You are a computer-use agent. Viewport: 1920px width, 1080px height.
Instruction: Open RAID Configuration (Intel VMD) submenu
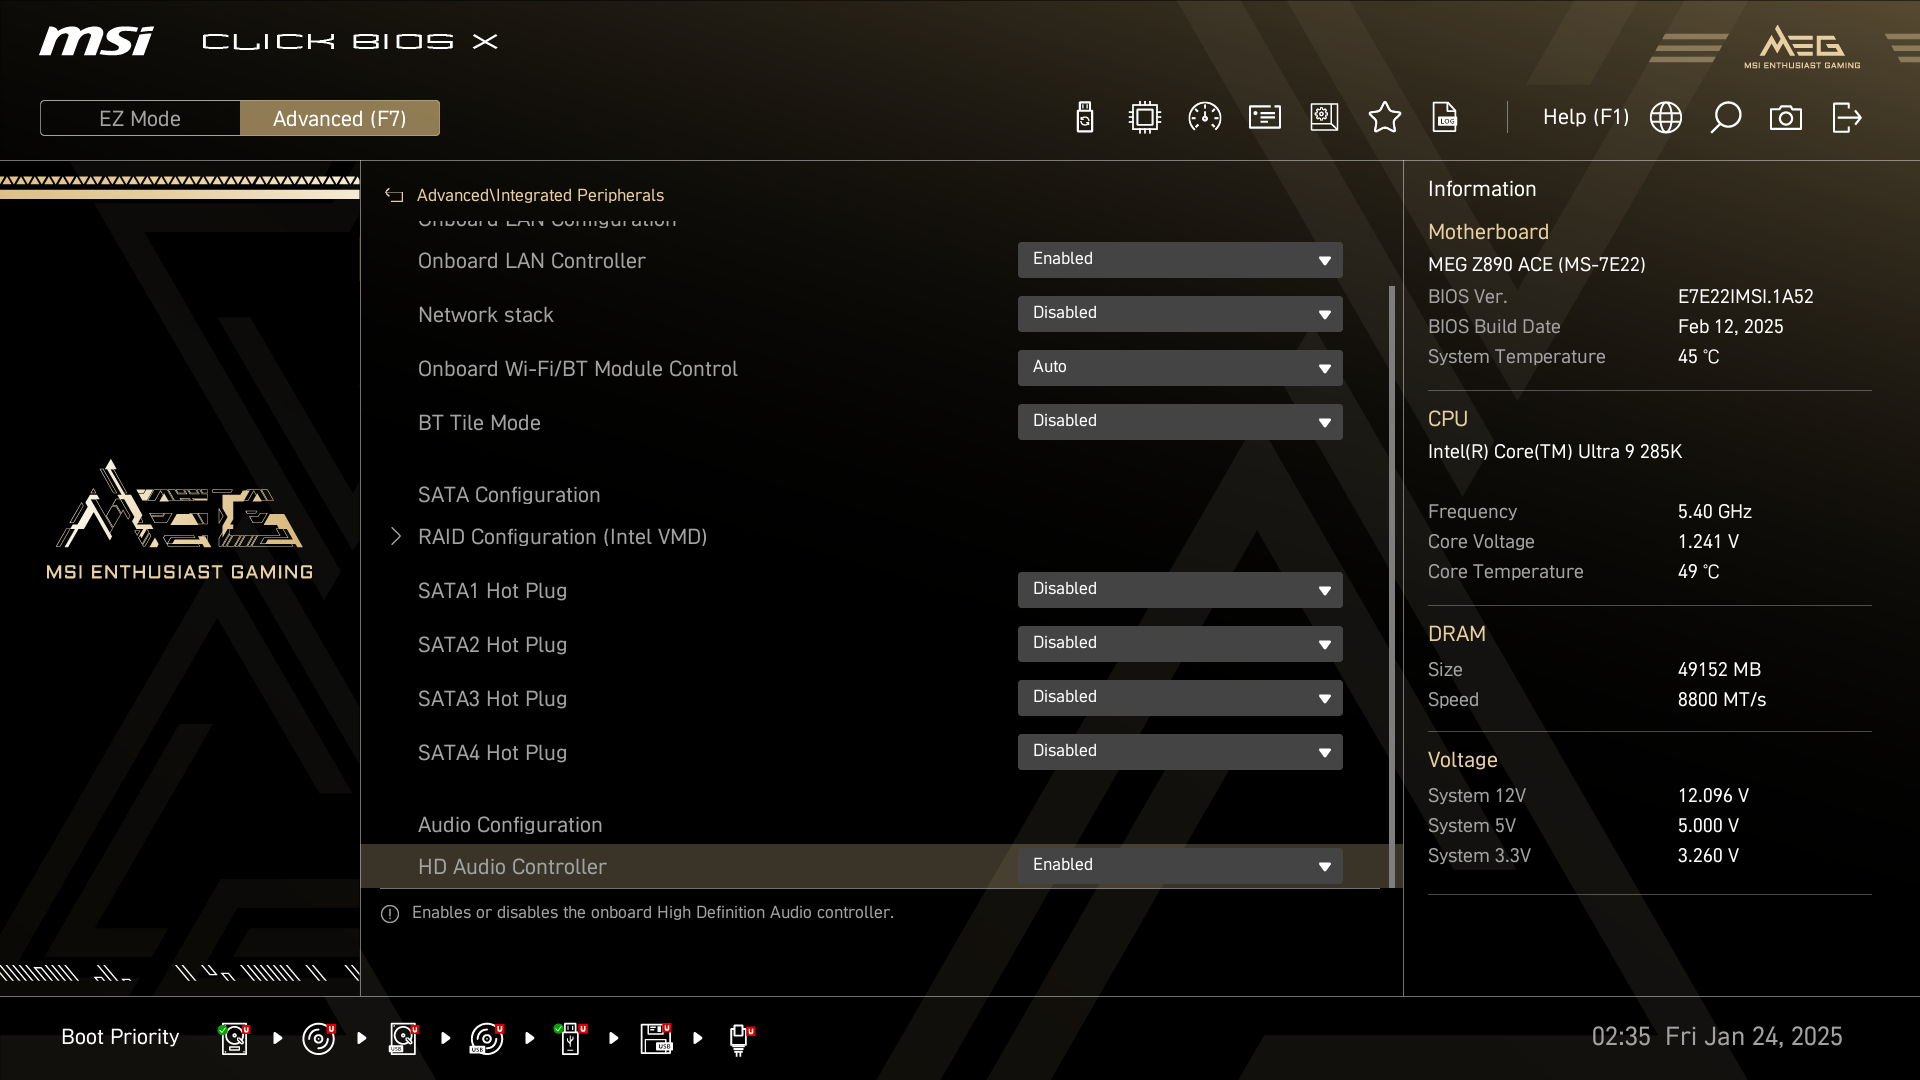pyautogui.click(x=562, y=537)
